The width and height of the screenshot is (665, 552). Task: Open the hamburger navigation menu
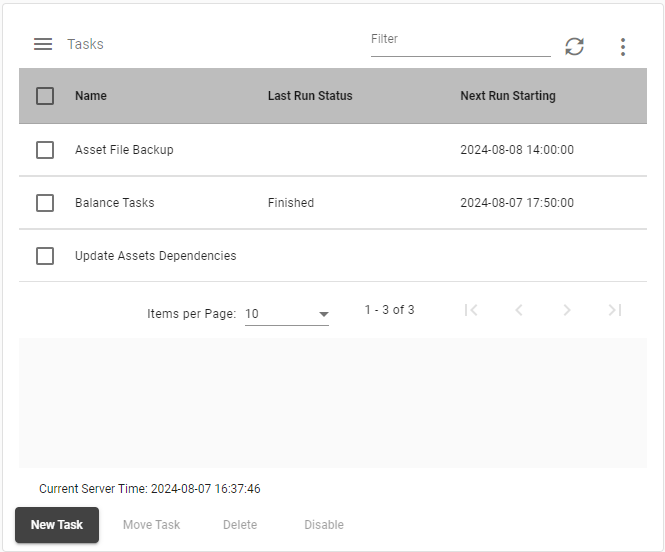click(x=43, y=44)
